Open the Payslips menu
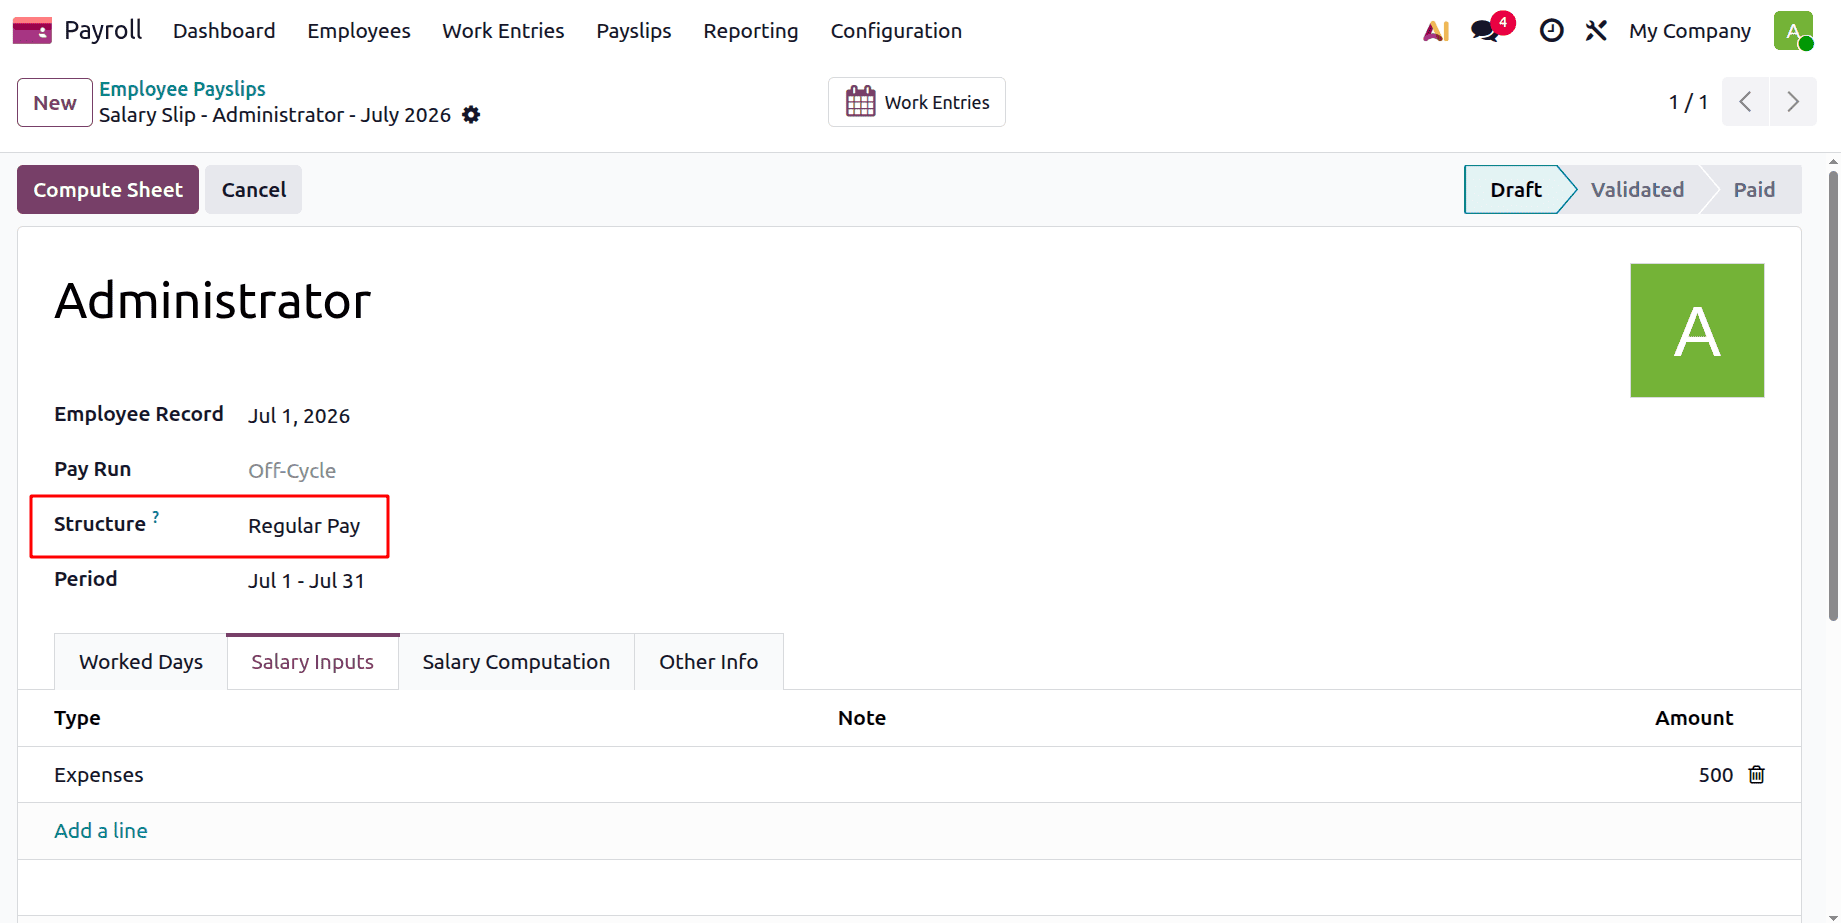1841x923 pixels. pyautogui.click(x=634, y=31)
